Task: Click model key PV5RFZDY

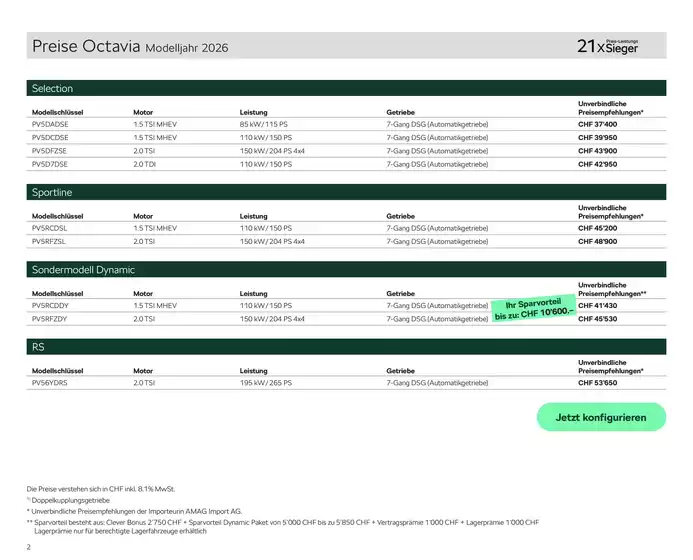Action: coord(50,319)
